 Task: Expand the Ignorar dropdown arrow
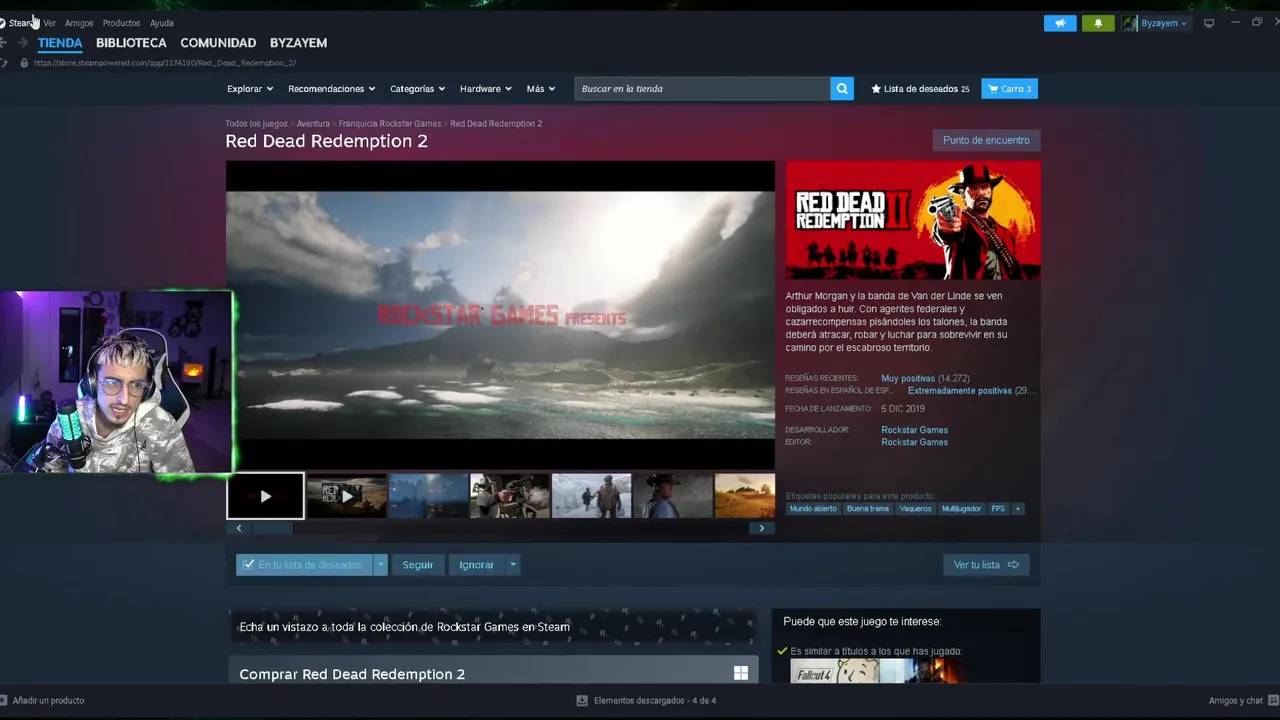[x=513, y=565]
